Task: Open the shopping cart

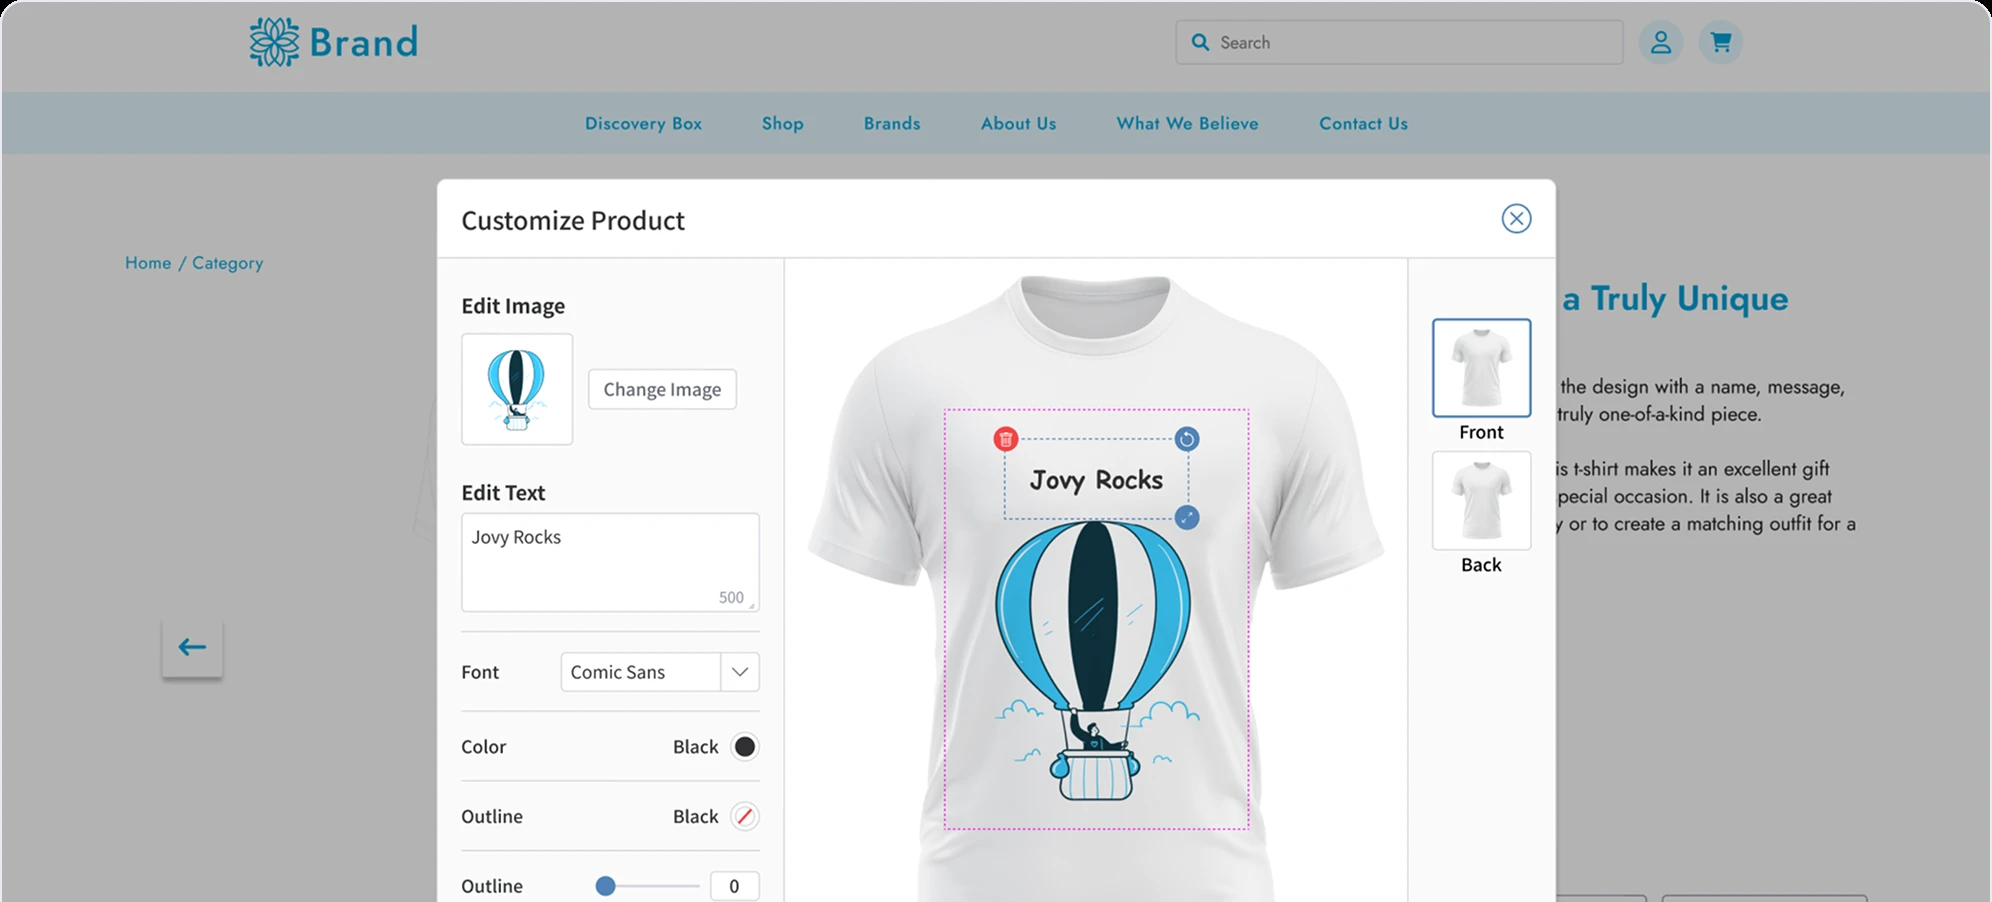Action: tap(1720, 42)
